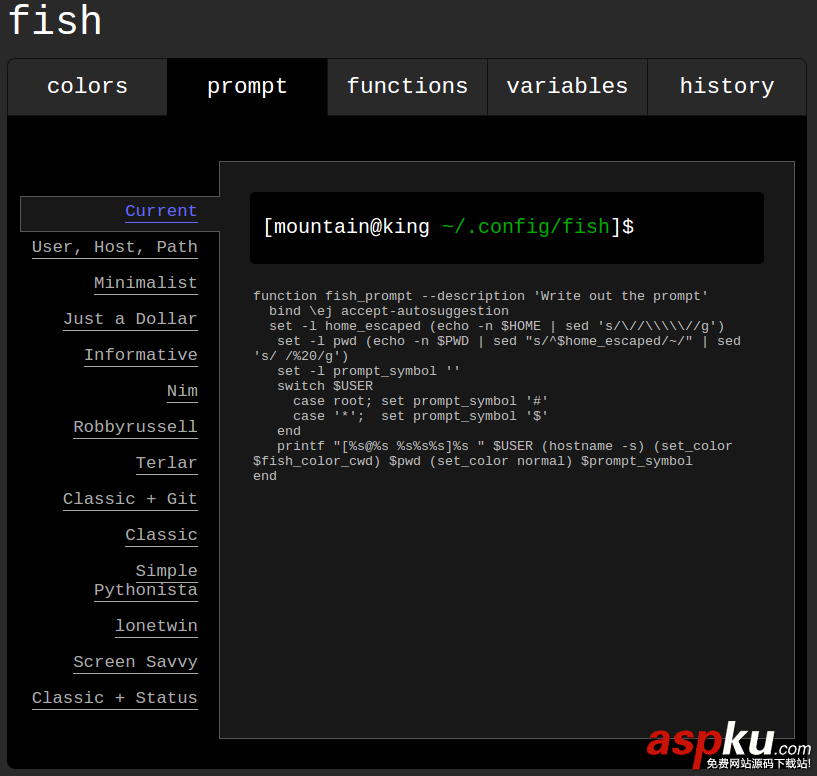The width and height of the screenshot is (817, 776).
Task: Select the prompt tab
Action: point(247,87)
